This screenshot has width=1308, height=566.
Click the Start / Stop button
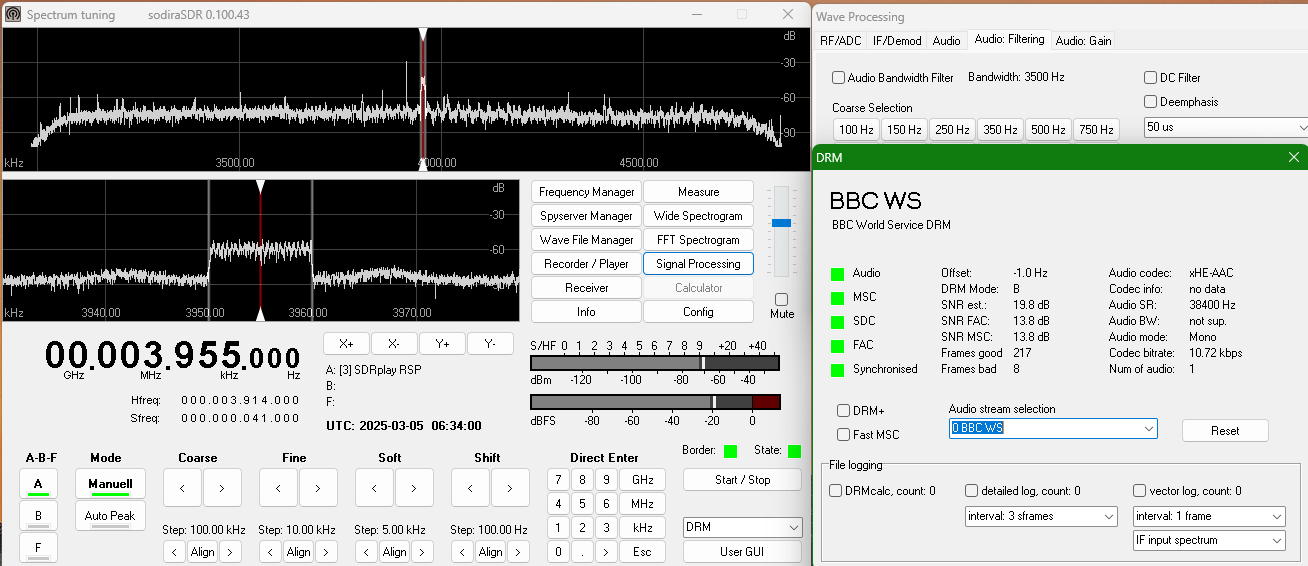[743, 480]
